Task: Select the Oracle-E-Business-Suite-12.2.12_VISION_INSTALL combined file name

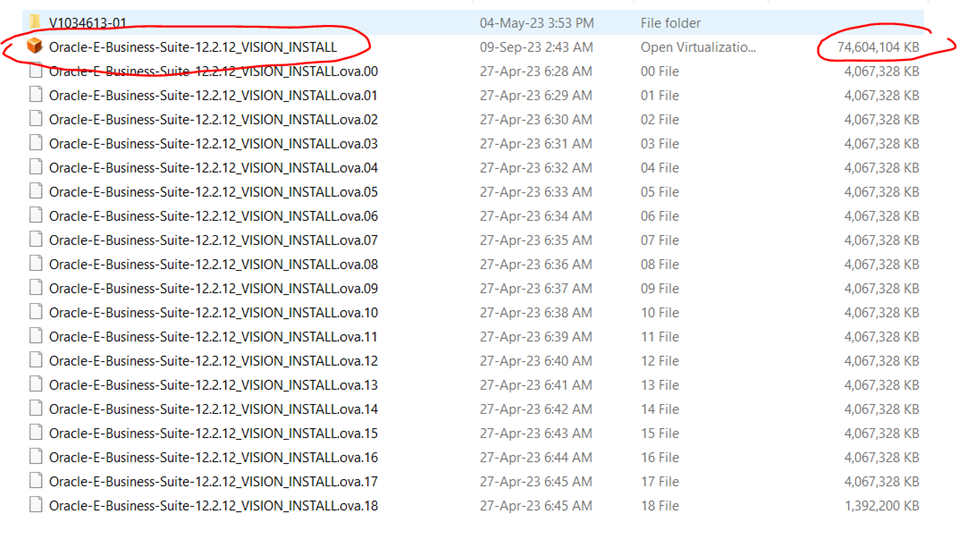Action: pos(193,47)
